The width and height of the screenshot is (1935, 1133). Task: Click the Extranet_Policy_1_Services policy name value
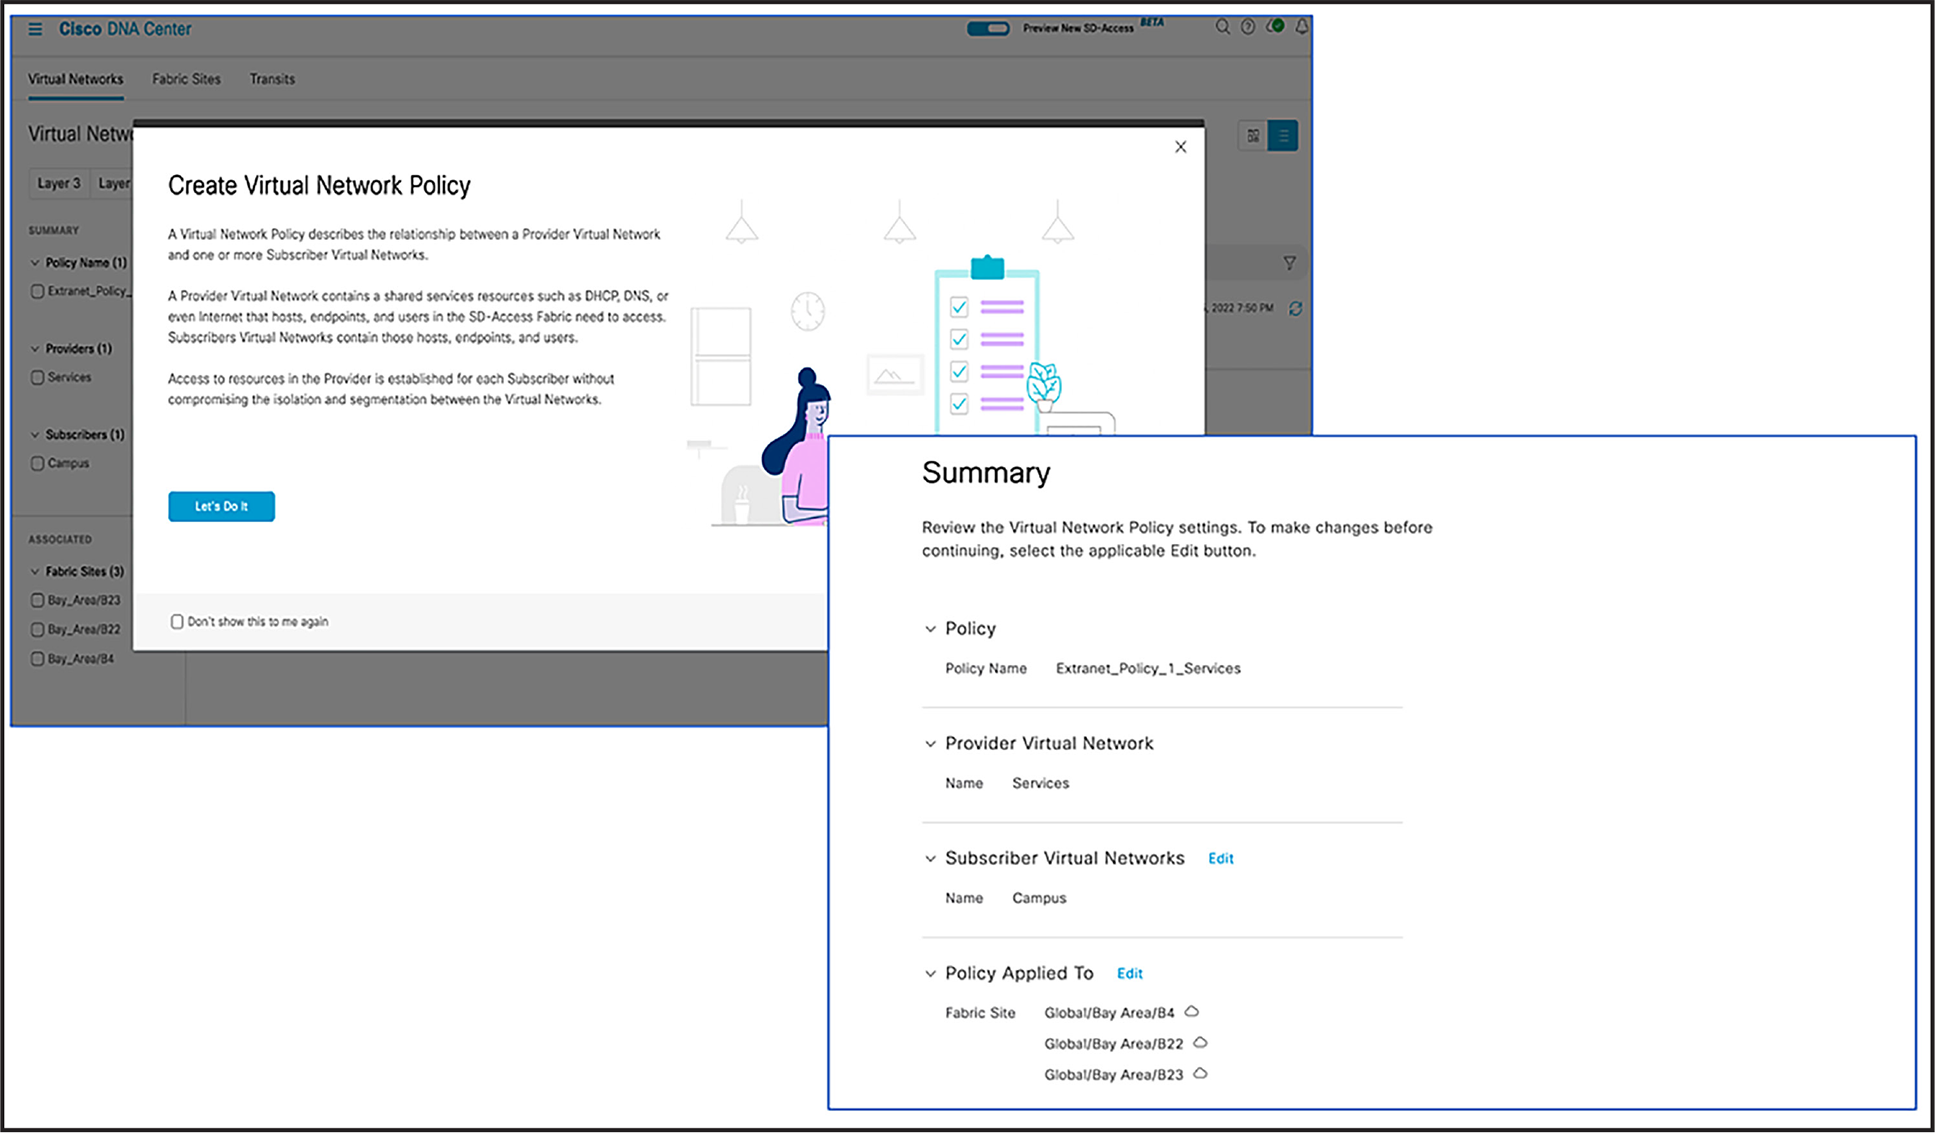[x=1148, y=669]
